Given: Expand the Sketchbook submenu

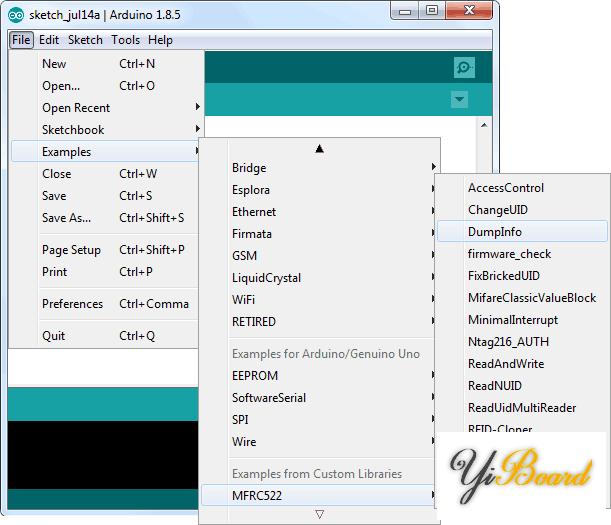Looking at the screenshot, I should pos(105,130).
